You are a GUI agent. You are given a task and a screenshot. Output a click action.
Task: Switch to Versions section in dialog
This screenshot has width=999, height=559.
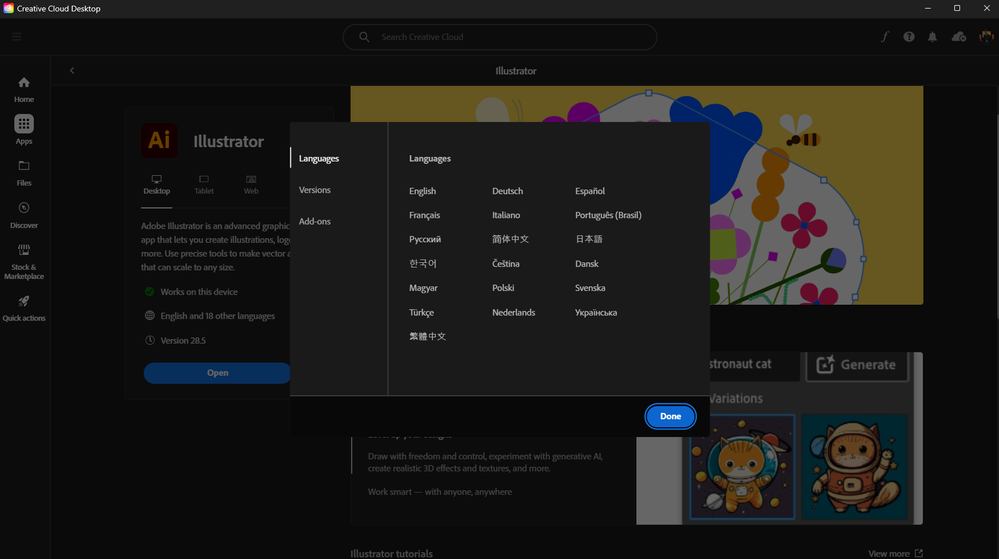click(315, 190)
